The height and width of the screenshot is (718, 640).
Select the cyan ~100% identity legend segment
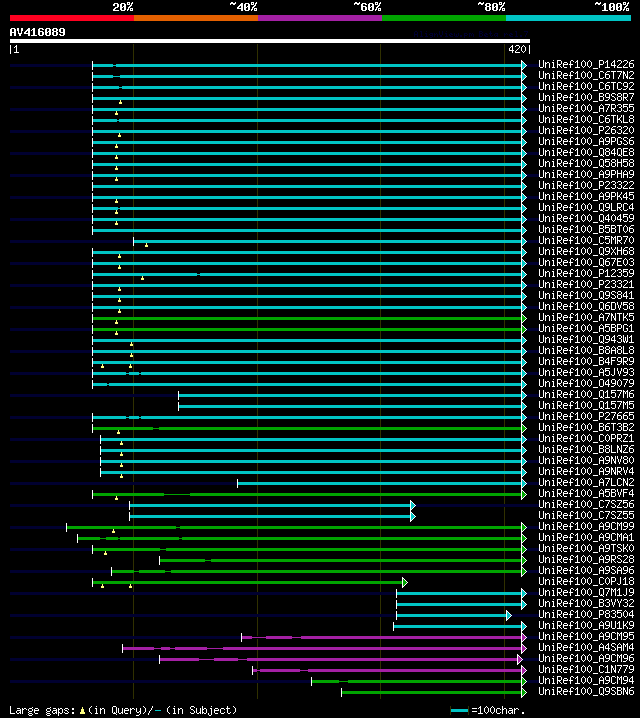(569, 18)
